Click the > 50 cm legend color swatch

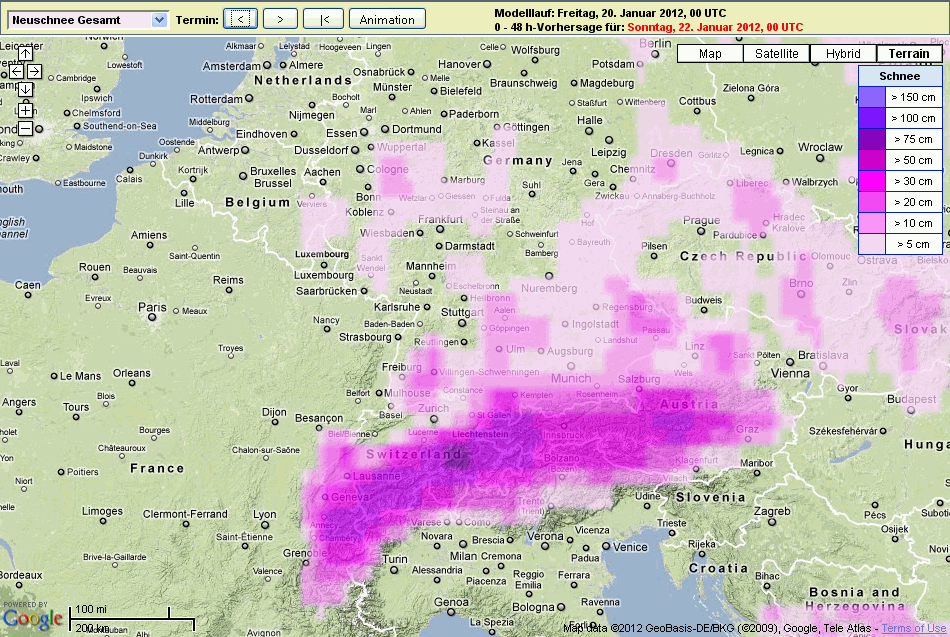[x=872, y=160]
